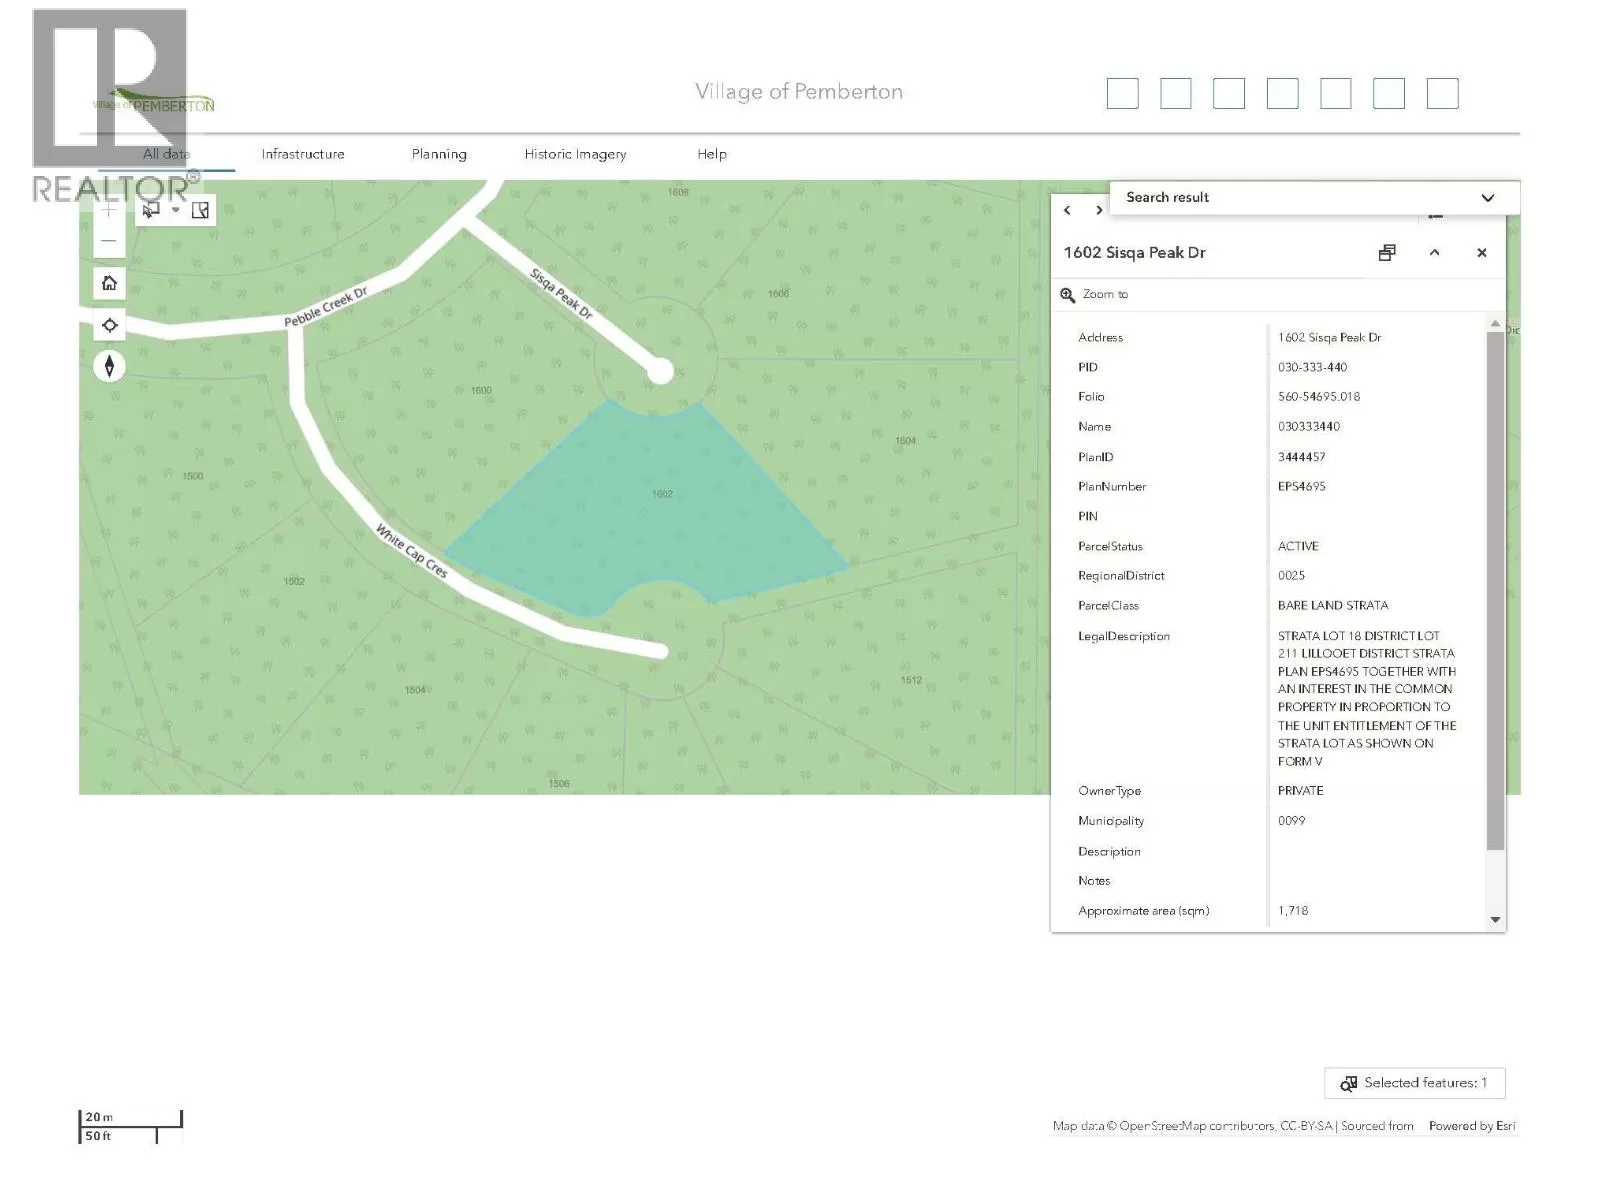1600x1200 pixels.
Task: Click the Selected features: 1 button
Action: point(1414,1083)
